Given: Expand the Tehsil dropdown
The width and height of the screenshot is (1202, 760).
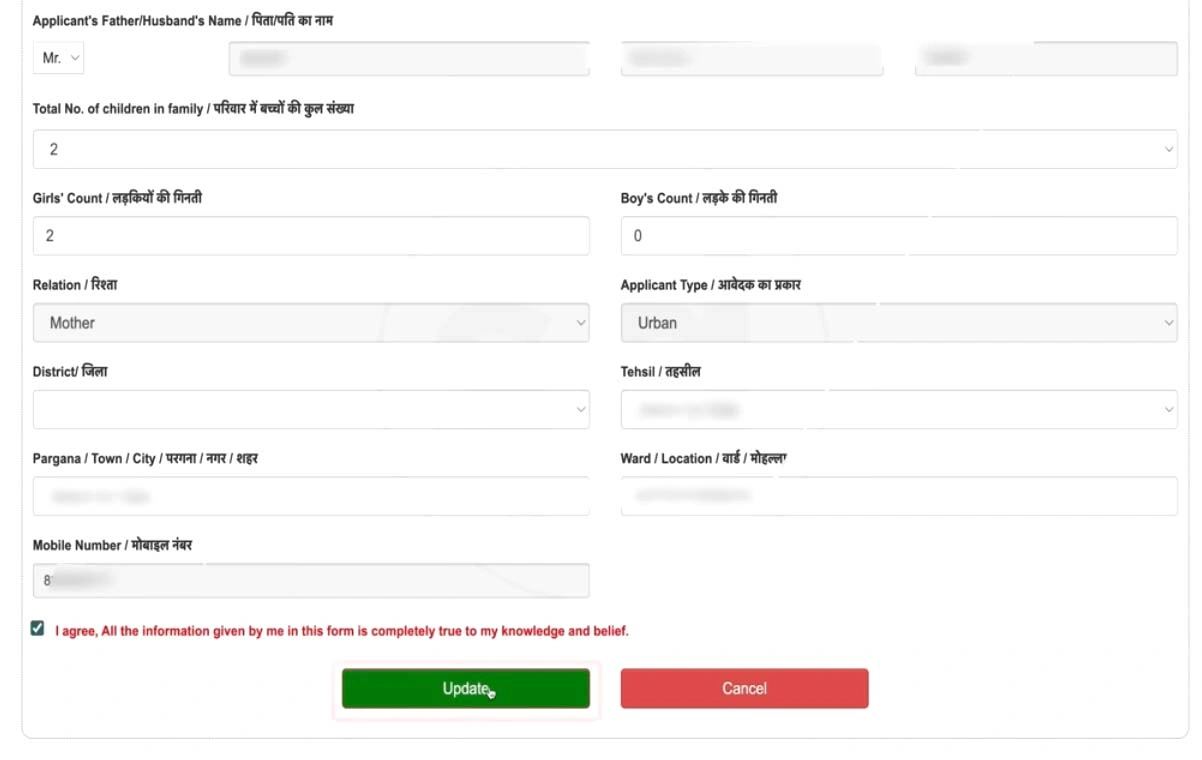Looking at the screenshot, I should pyautogui.click(x=898, y=410).
